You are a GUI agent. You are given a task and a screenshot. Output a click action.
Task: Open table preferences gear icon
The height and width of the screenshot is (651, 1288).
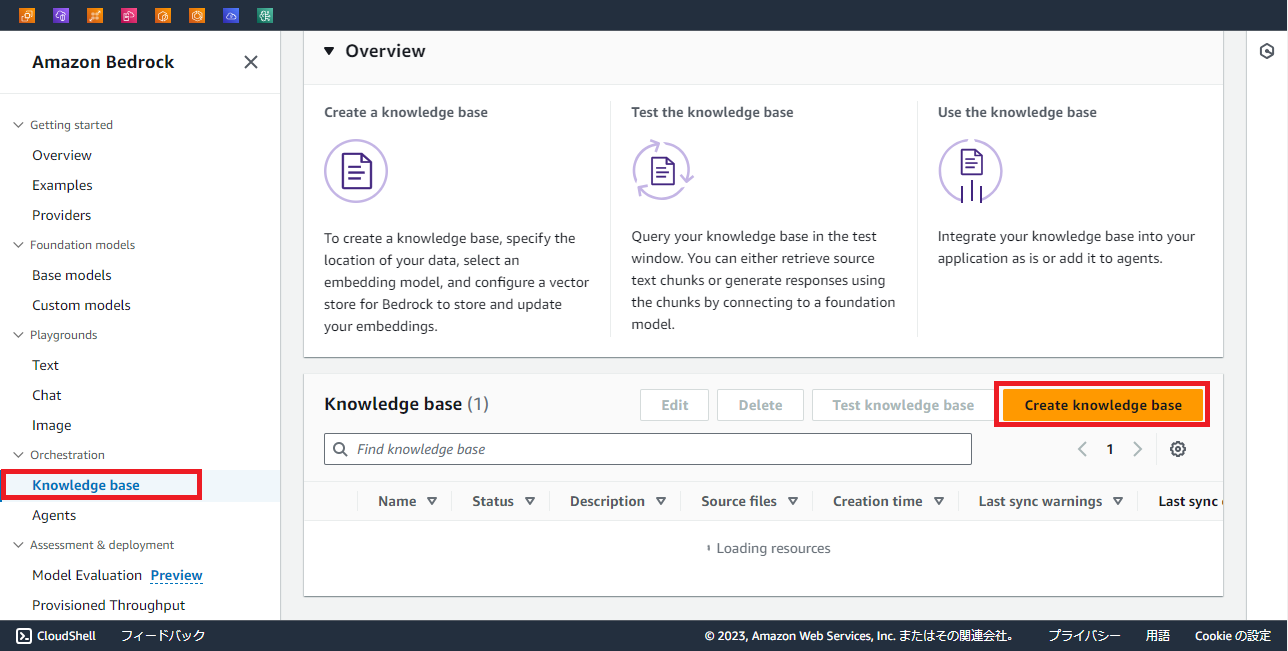click(1178, 449)
